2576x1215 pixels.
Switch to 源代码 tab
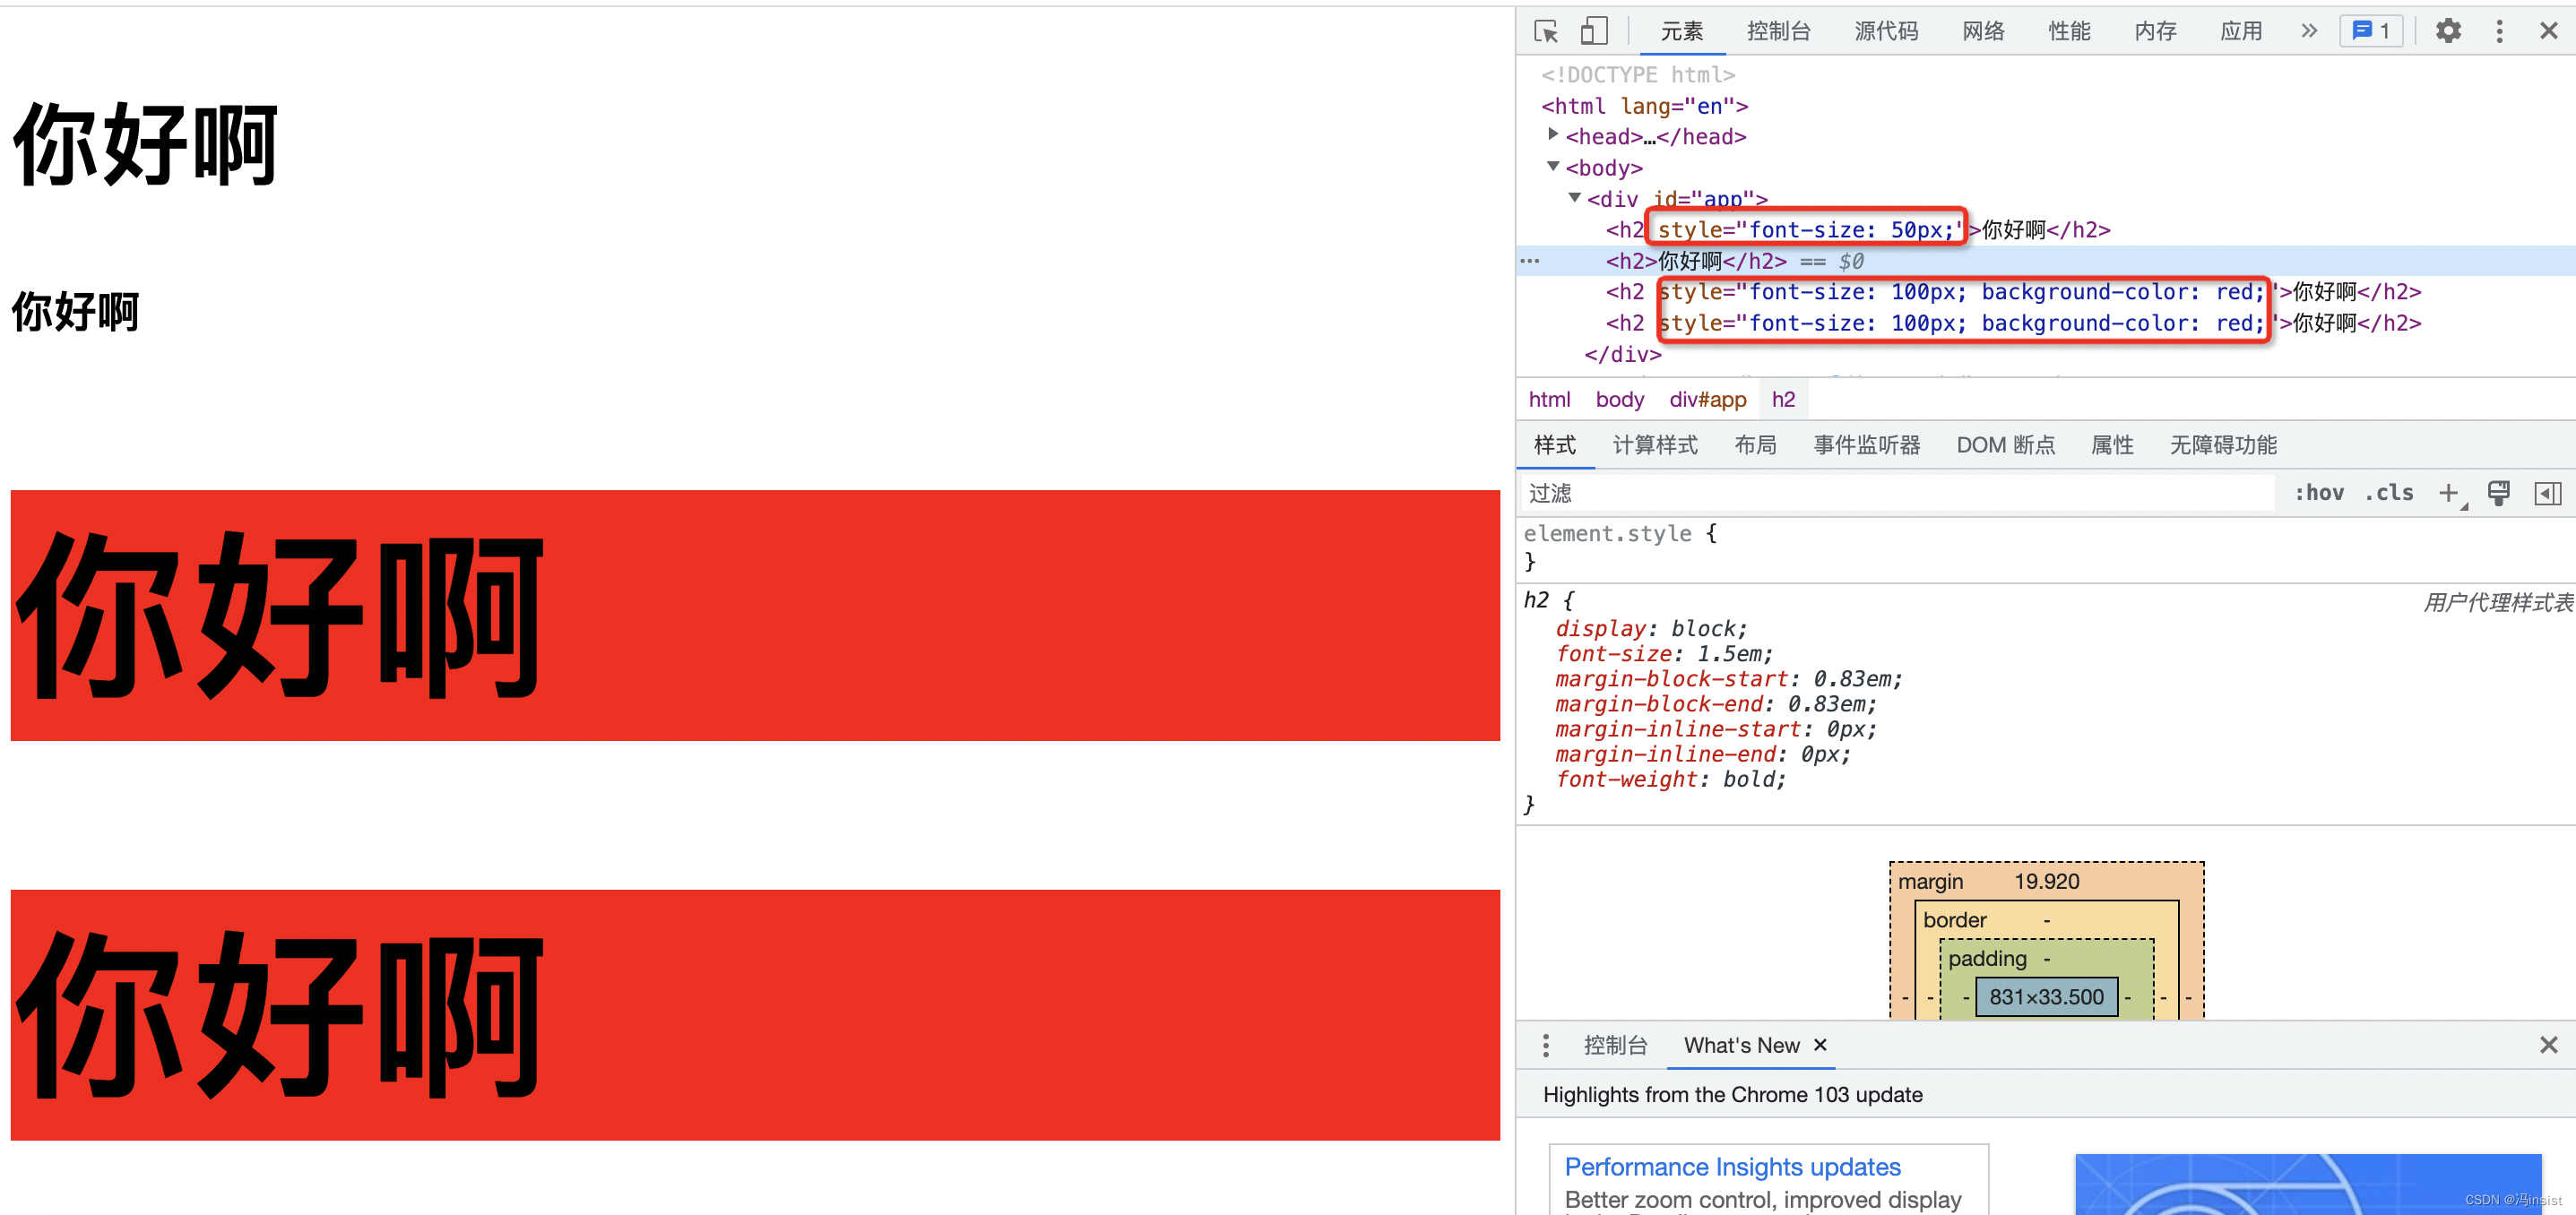coord(1885,31)
